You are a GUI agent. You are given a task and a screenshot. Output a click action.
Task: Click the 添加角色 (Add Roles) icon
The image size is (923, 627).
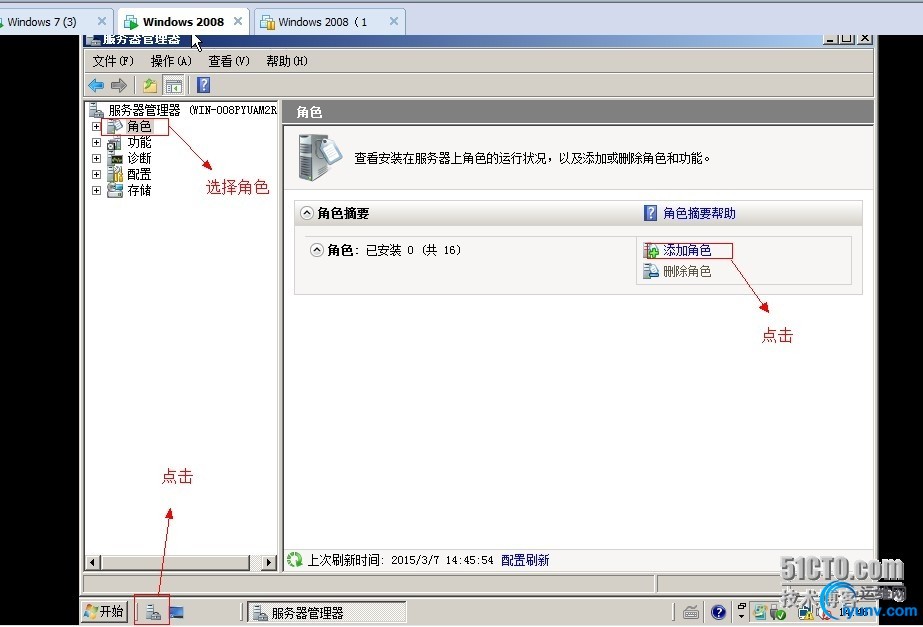pyautogui.click(x=651, y=251)
